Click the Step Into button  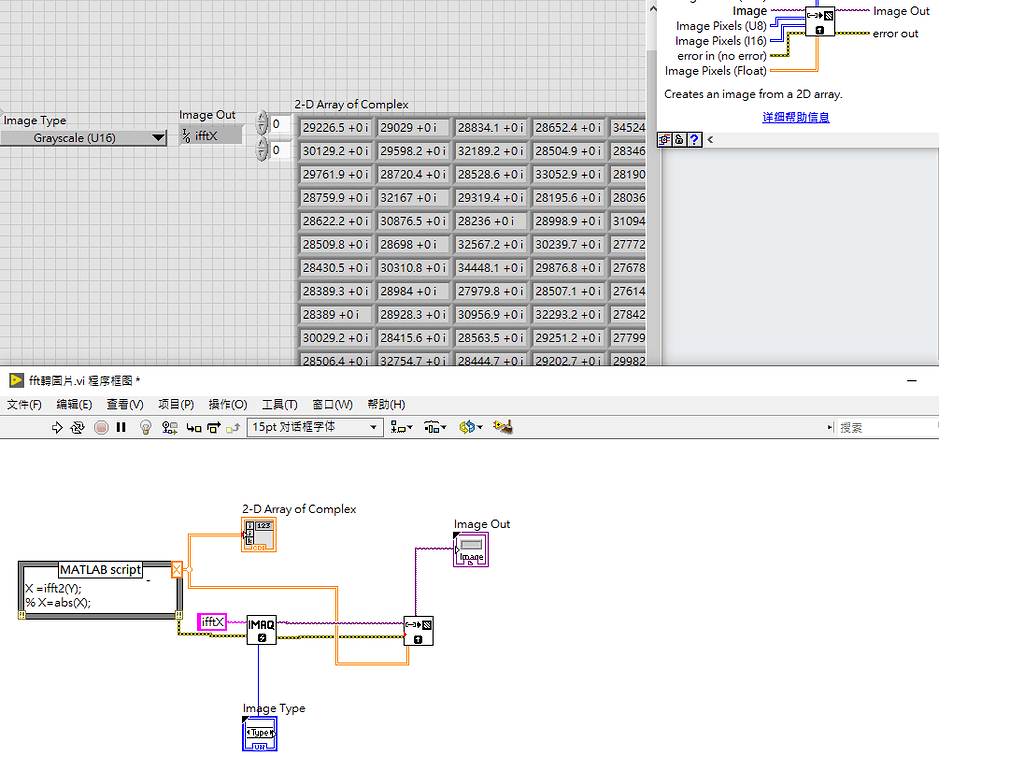click(194, 428)
